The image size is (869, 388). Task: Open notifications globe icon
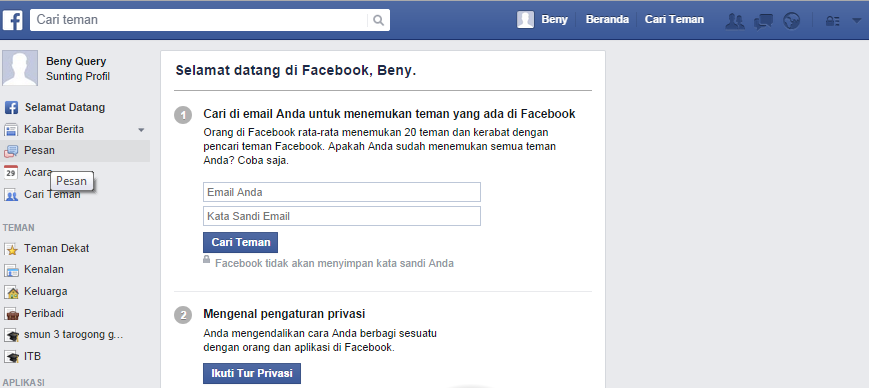[791, 21]
